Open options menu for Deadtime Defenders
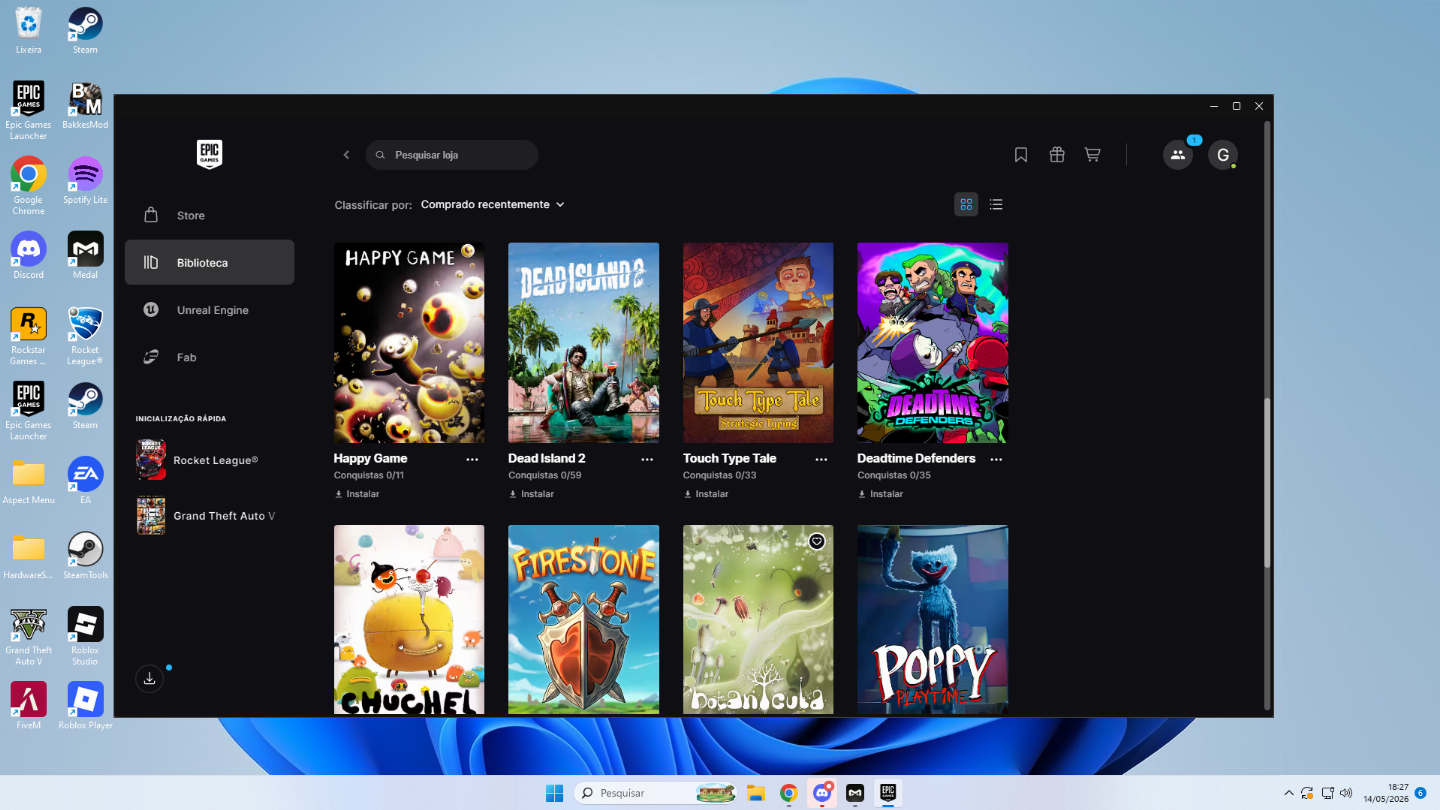The width and height of the screenshot is (1440, 810). point(996,459)
